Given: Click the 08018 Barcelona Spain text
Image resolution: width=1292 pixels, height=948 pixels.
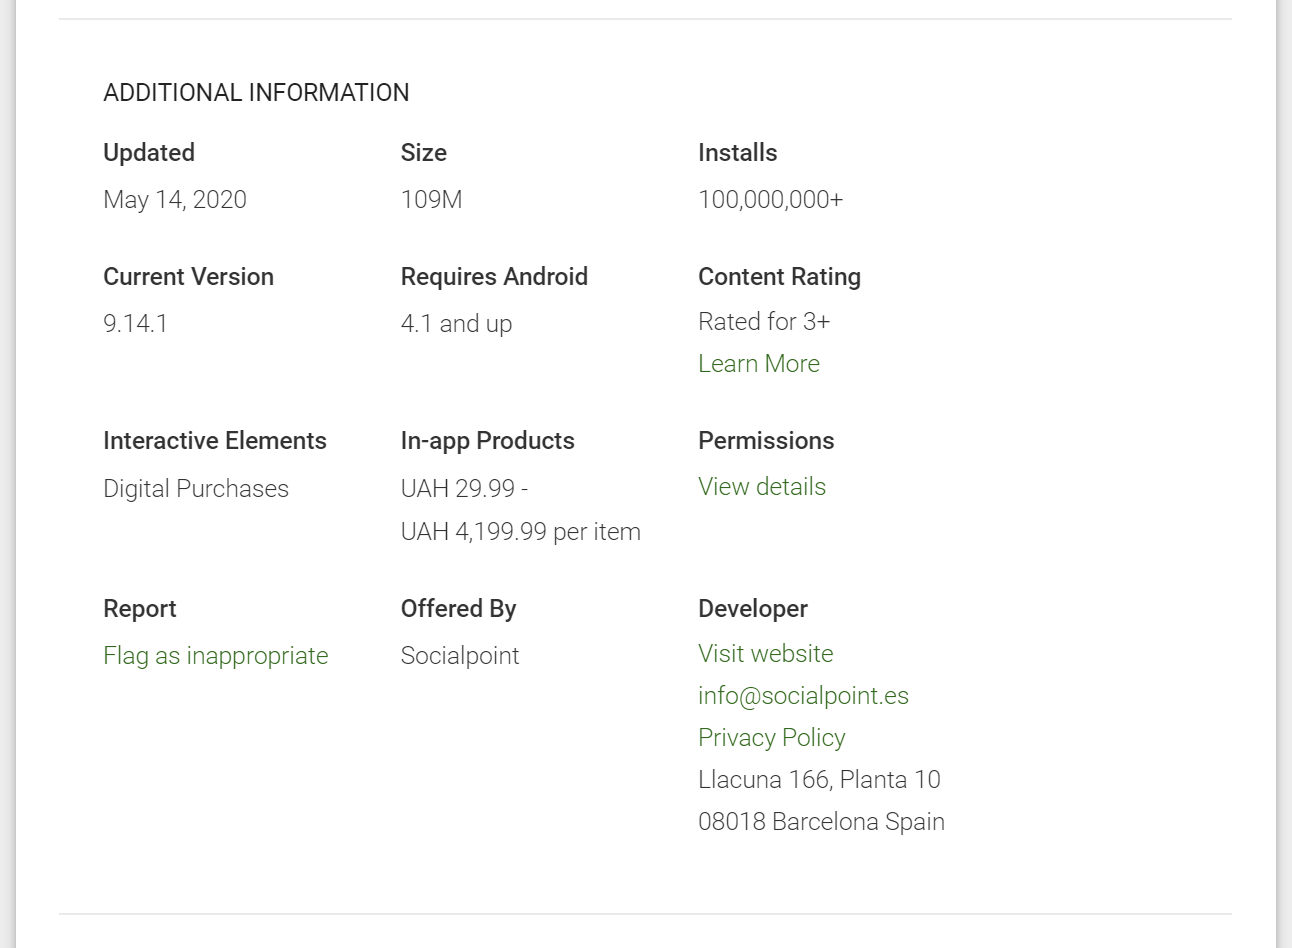Looking at the screenshot, I should (820, 822).
